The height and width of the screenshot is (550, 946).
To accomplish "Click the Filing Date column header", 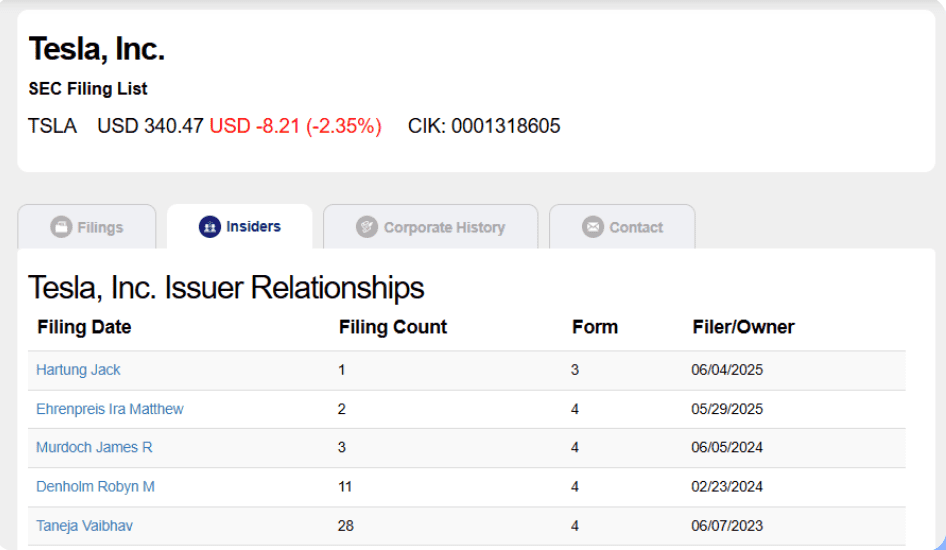I will 84,327.
